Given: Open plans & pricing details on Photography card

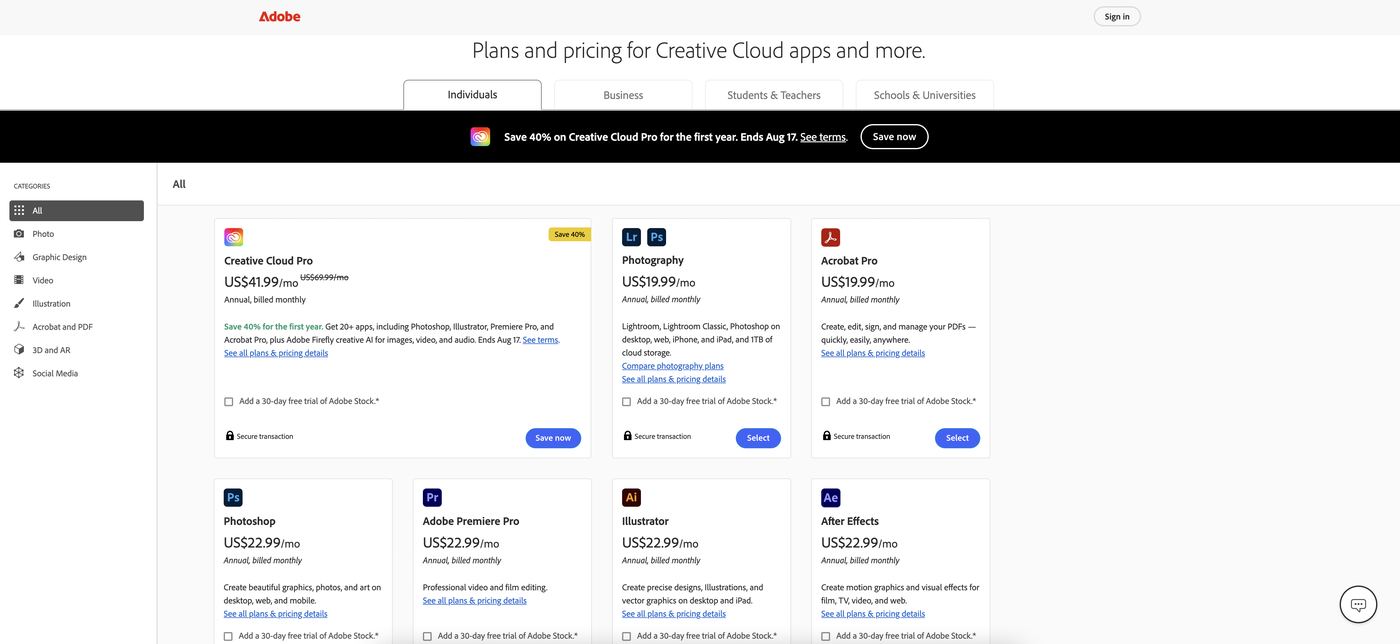Looking at the screenshot, I should 674,379.
